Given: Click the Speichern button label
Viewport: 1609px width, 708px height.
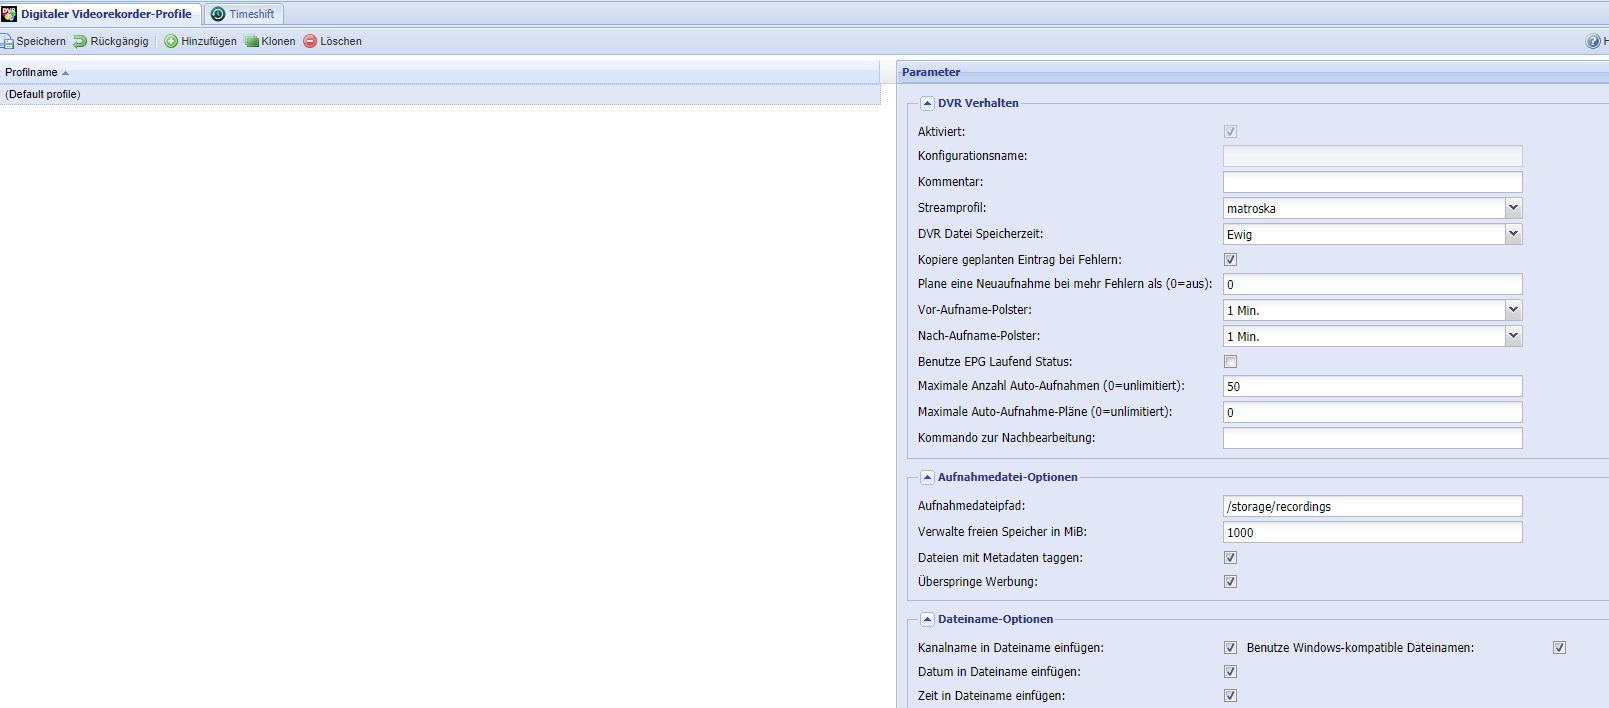Looking at the screenshot, I should 41,41.
